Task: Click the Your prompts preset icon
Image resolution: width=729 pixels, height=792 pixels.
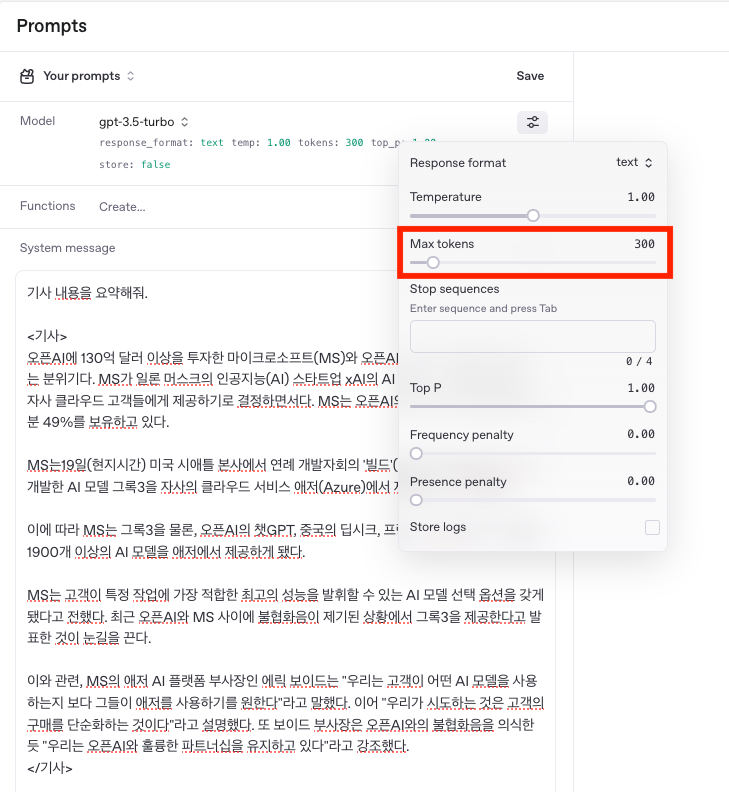Action: (27, 76)
